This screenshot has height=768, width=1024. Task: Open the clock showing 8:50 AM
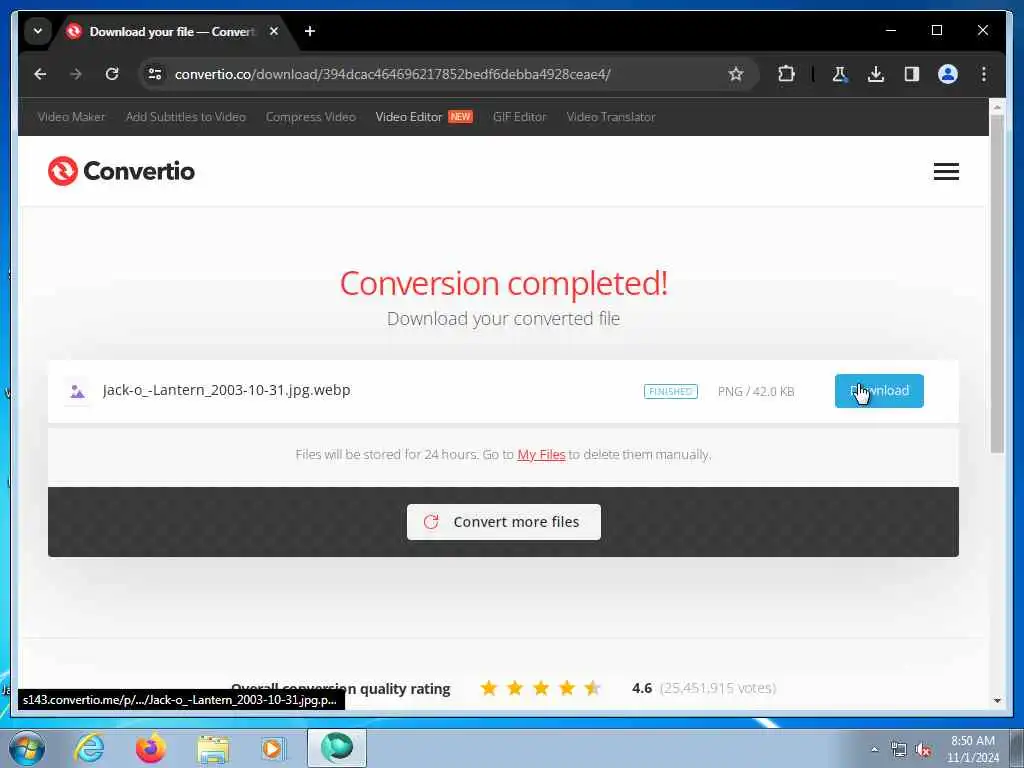pyautogui.click(x=973, y=749)
